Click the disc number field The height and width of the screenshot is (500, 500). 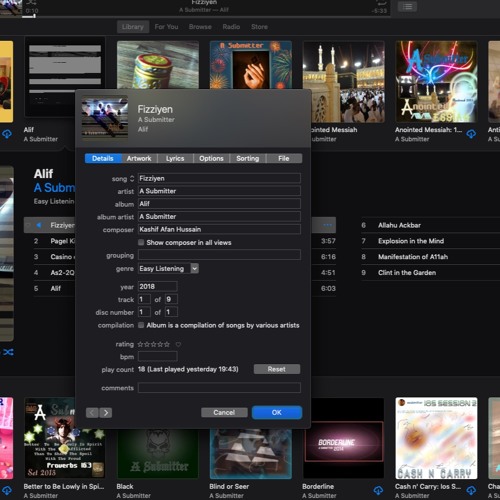click(x=144, y=312)
